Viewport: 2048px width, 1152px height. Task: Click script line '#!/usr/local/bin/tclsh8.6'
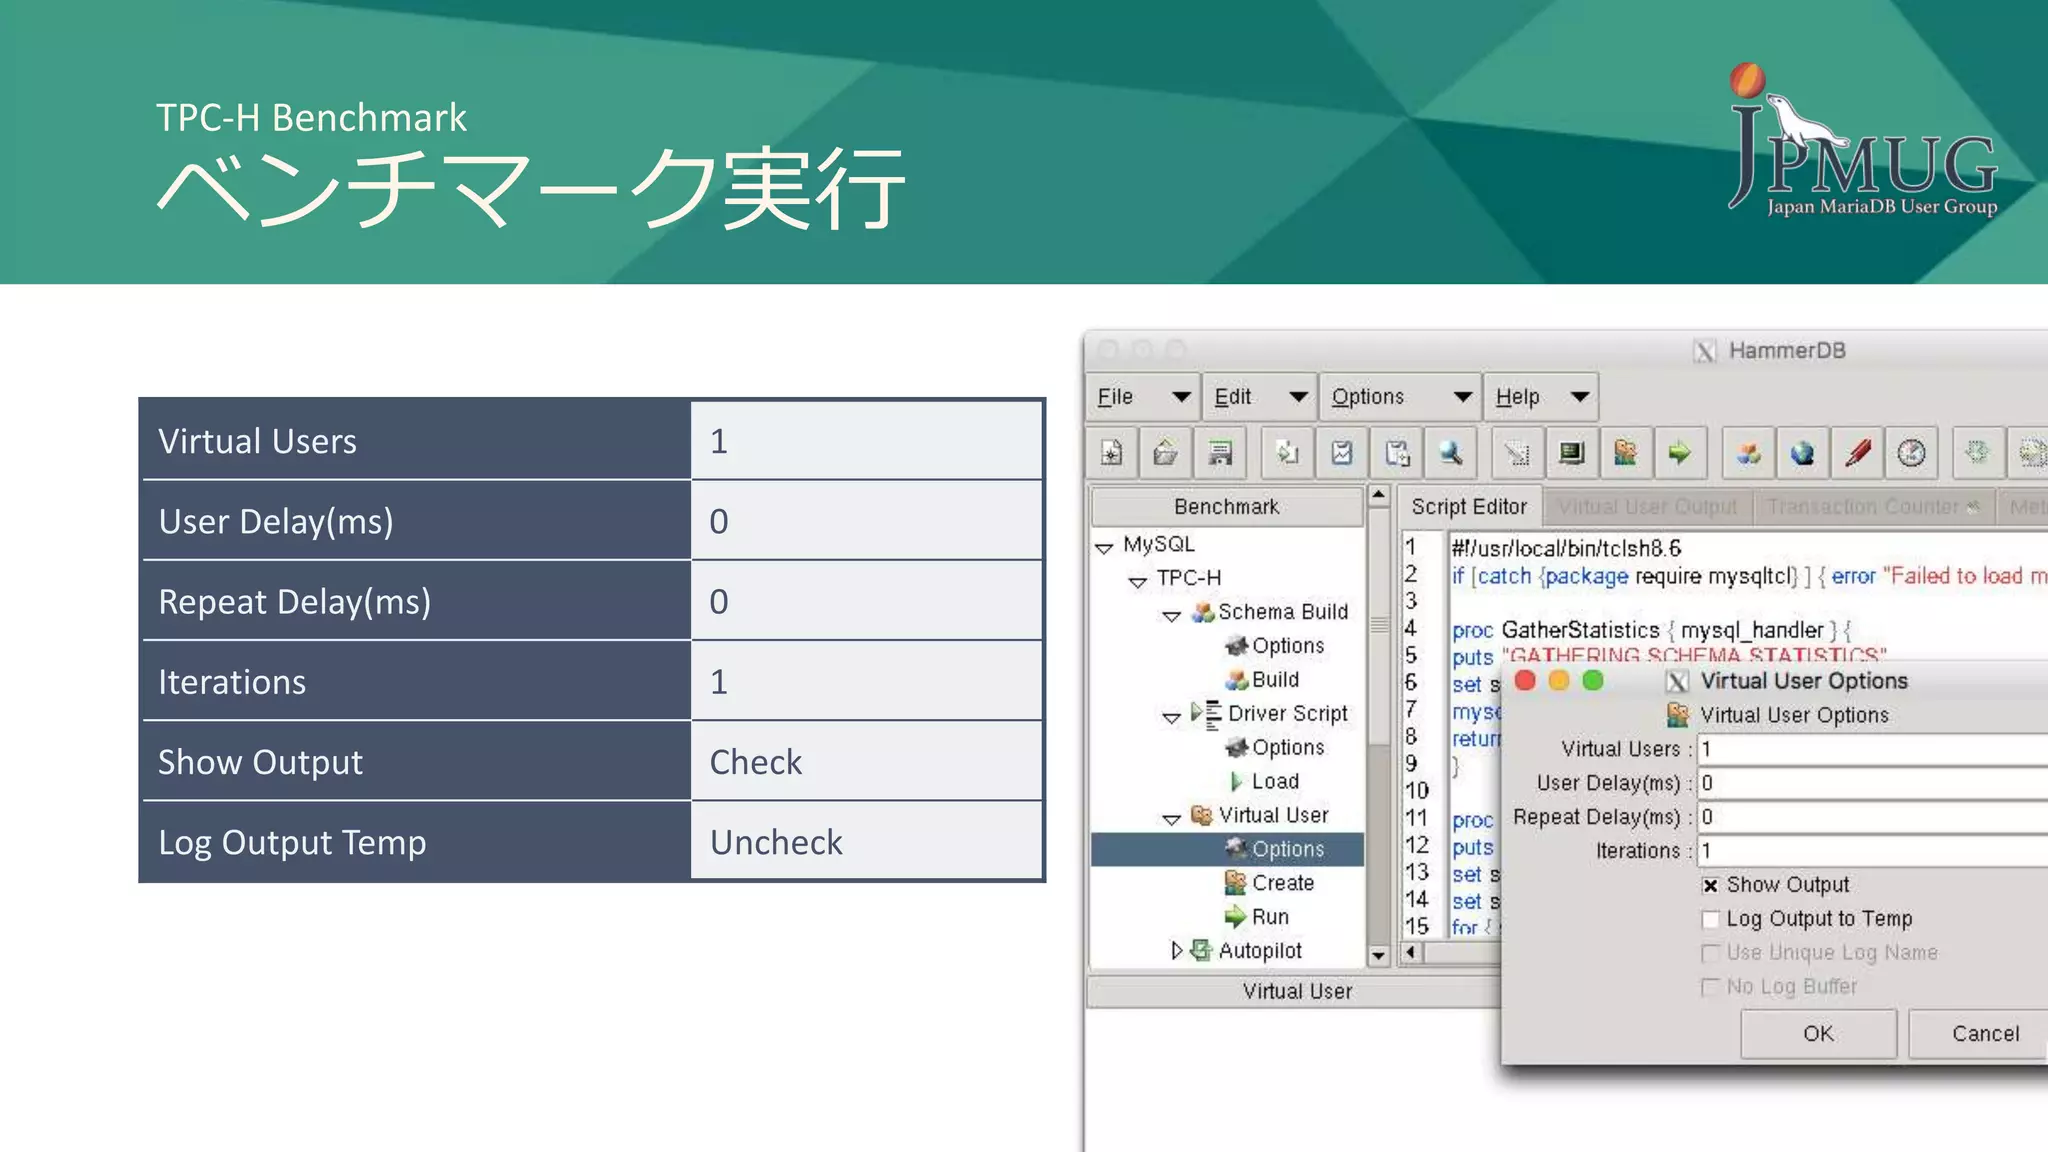[1567, 549]
